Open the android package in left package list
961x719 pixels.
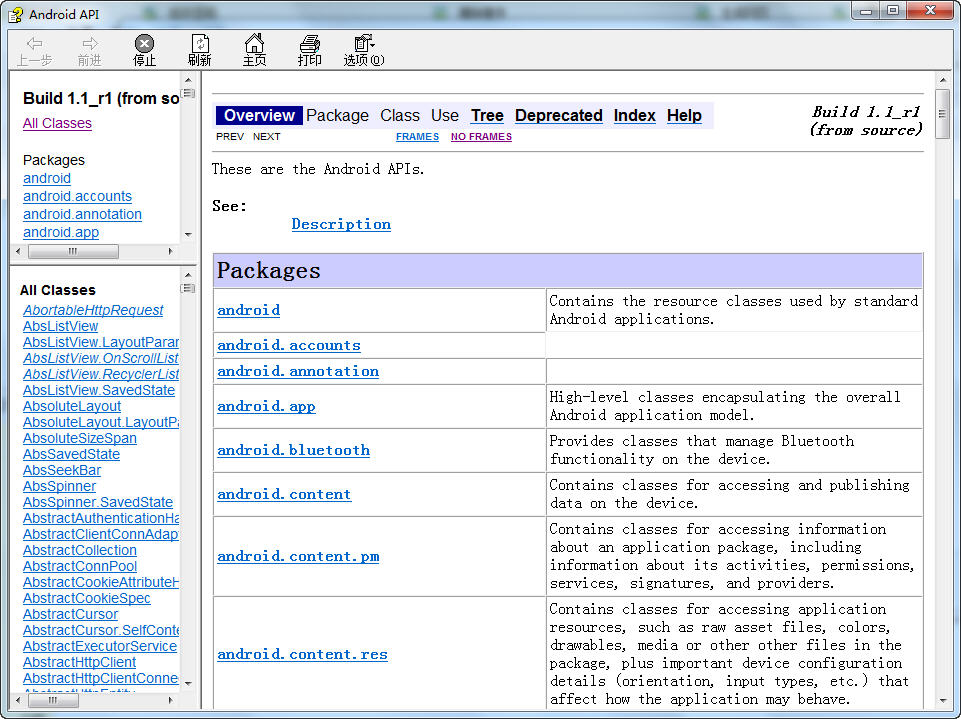(47, 178)
